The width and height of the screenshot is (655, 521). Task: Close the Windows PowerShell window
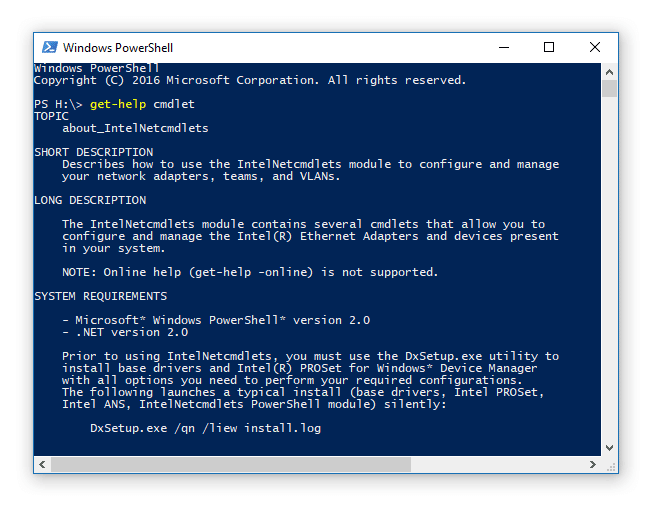[x=595, y=47]
